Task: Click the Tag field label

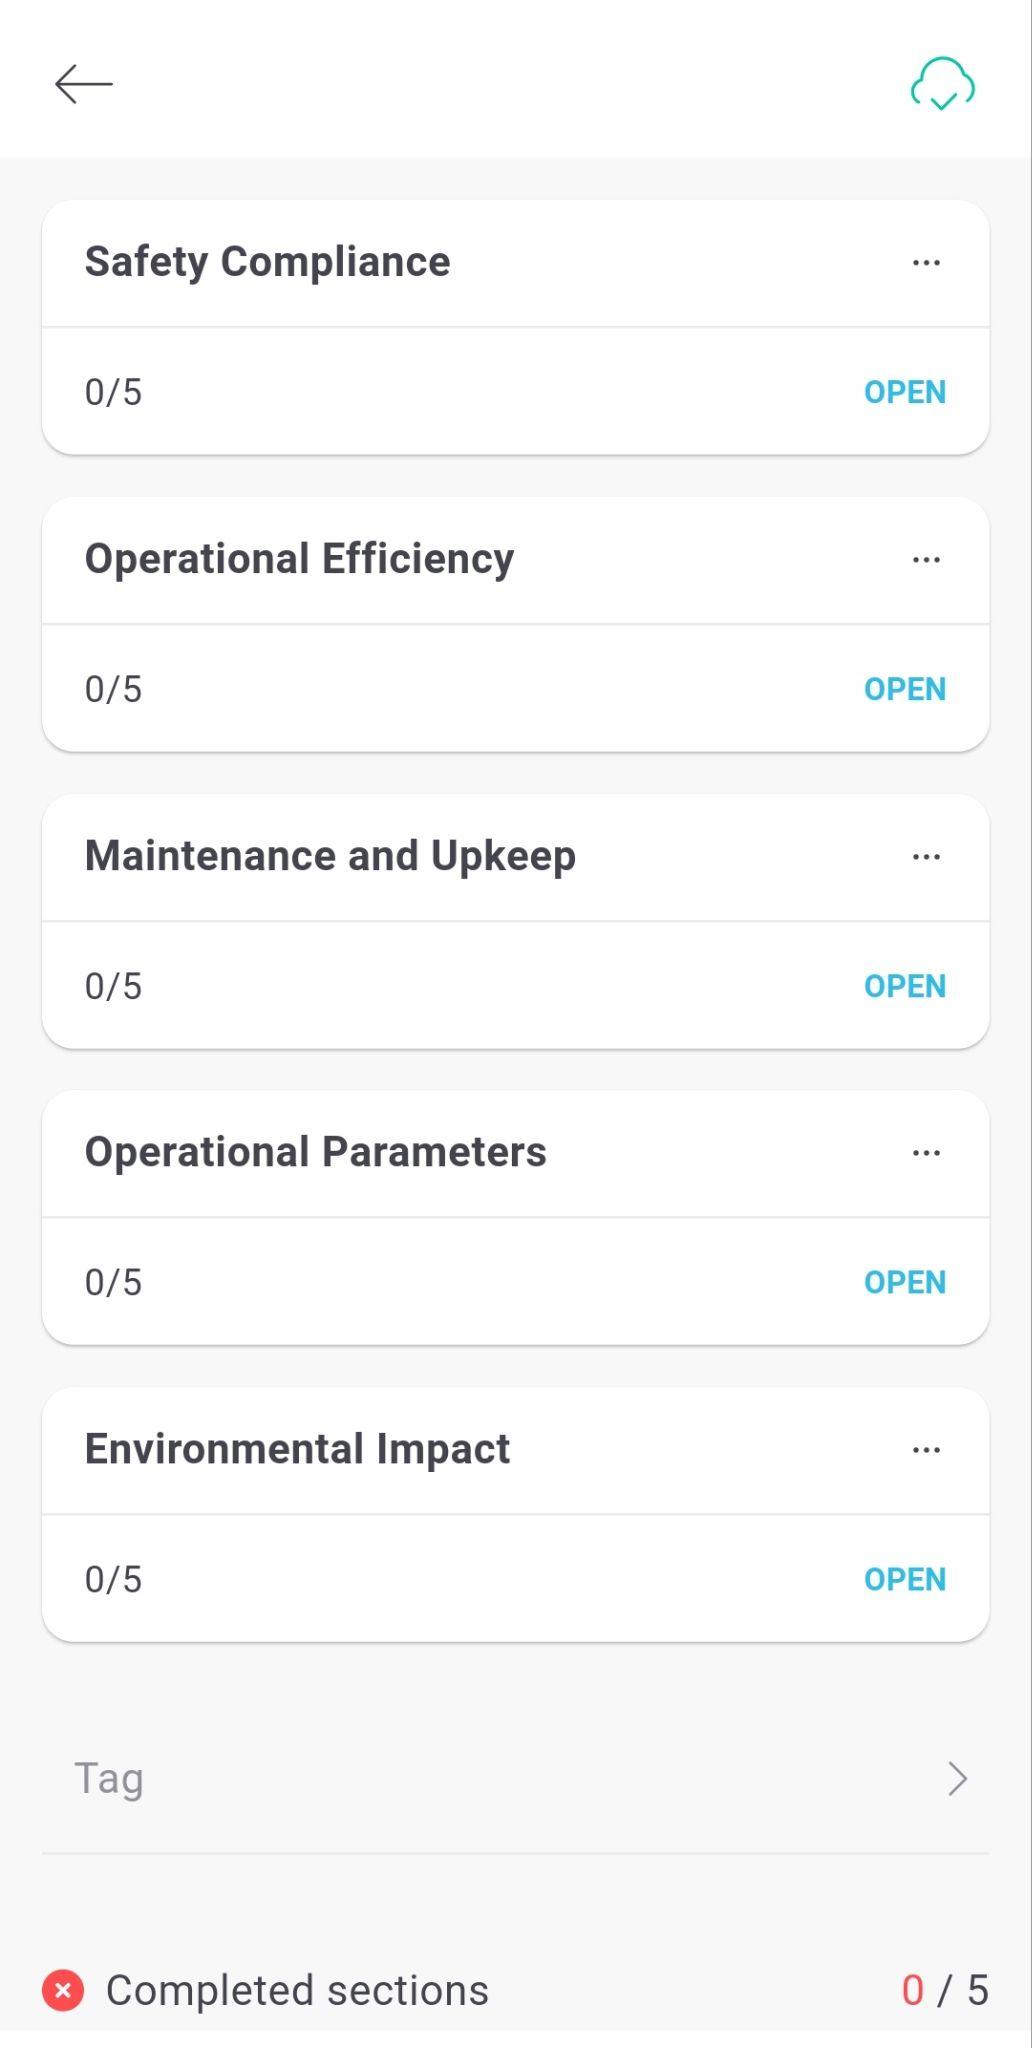Action: point(109,1780)
